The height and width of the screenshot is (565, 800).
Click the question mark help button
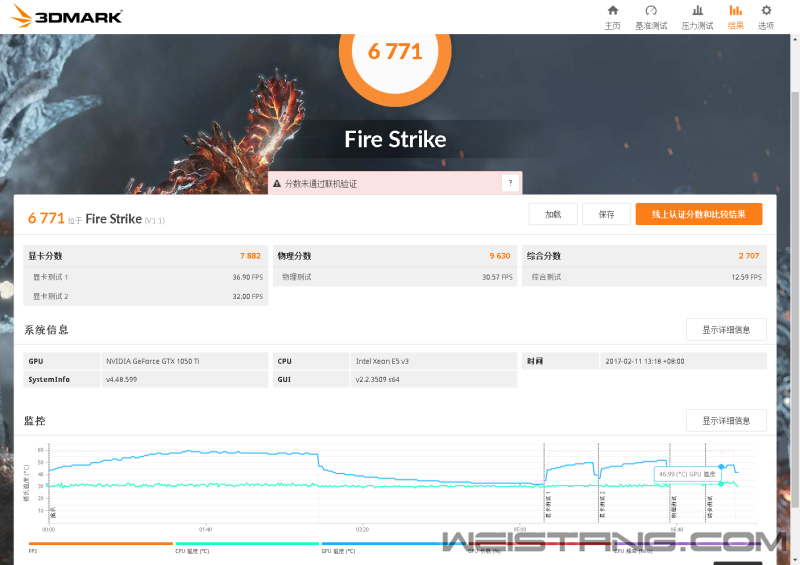click(510, 183)
